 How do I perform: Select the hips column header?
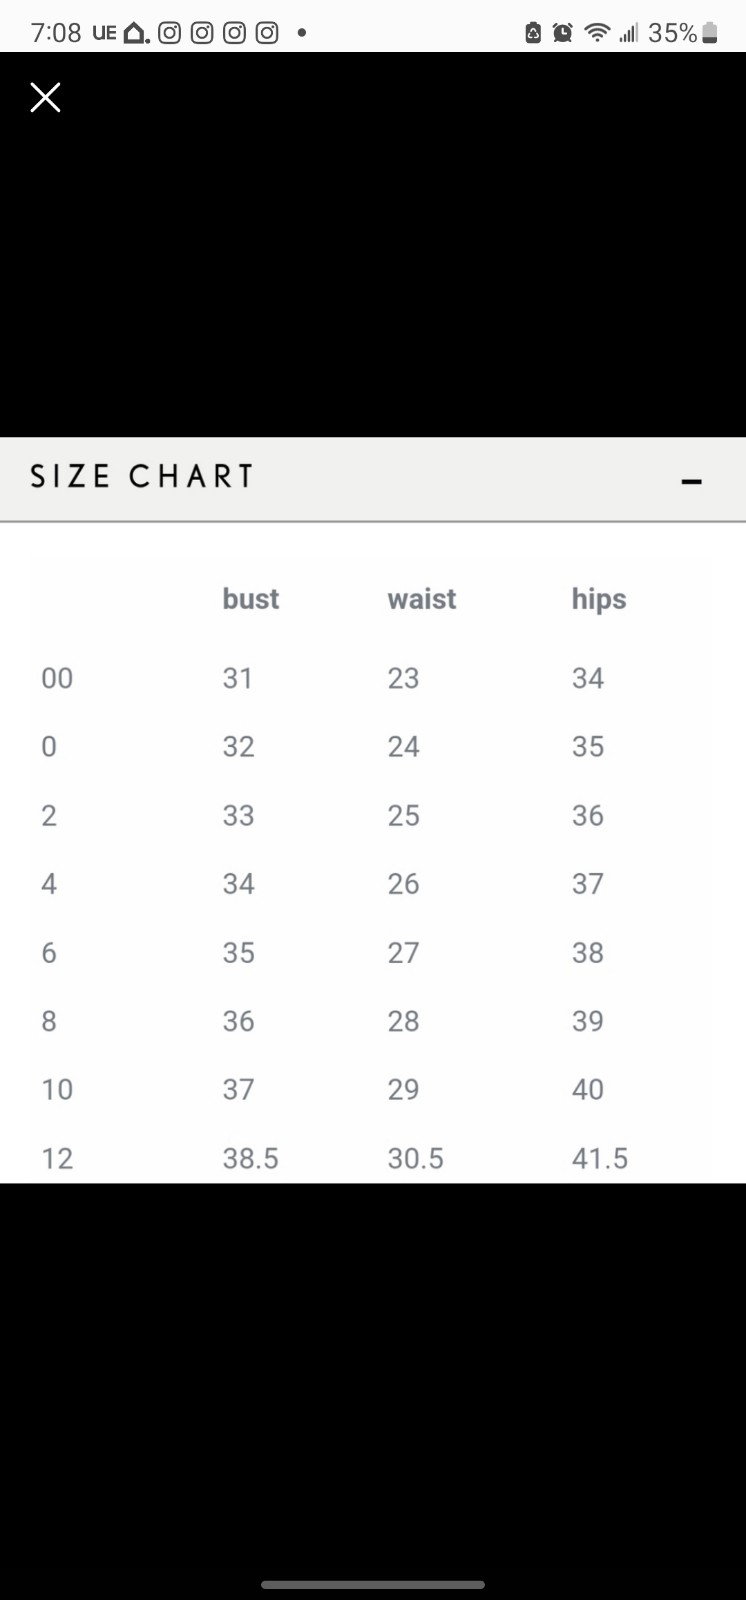tap(599, 600)
